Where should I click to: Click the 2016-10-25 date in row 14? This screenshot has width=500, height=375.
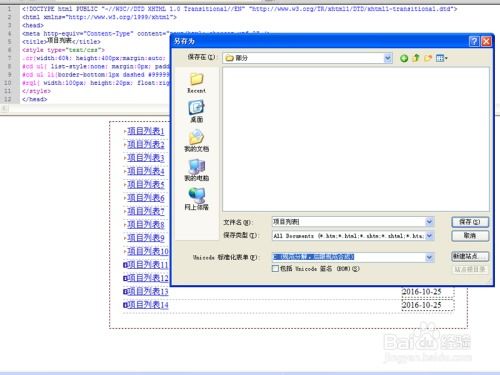(422, 305)
